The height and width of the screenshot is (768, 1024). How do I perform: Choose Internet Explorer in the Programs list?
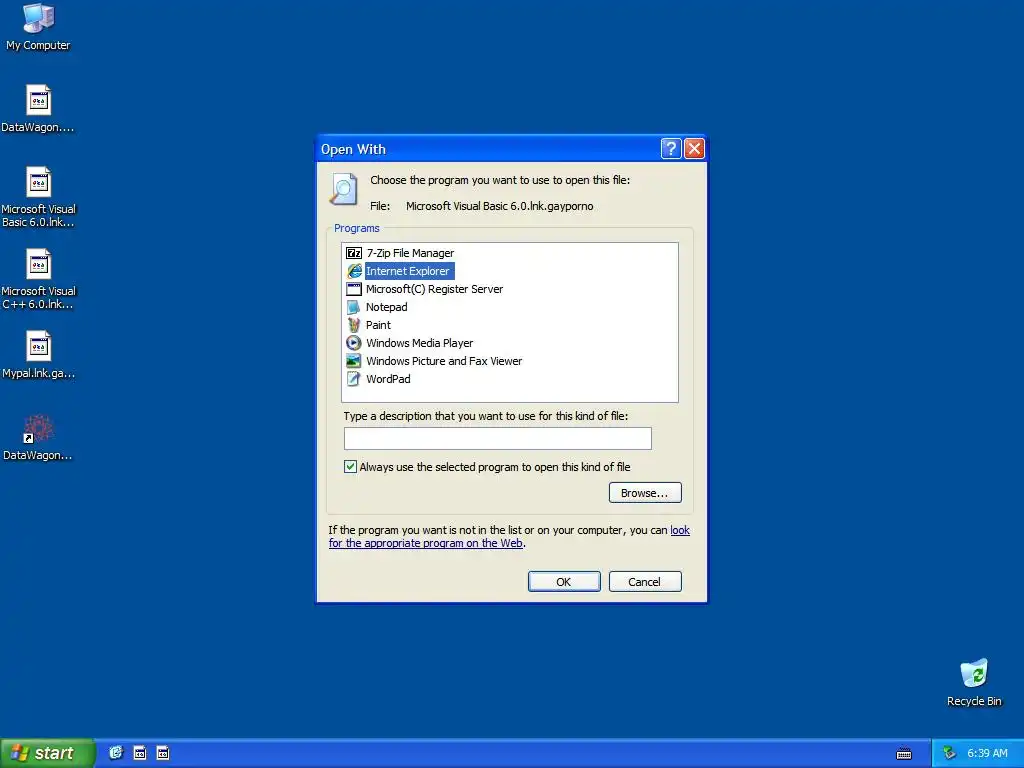pos(408,271)
